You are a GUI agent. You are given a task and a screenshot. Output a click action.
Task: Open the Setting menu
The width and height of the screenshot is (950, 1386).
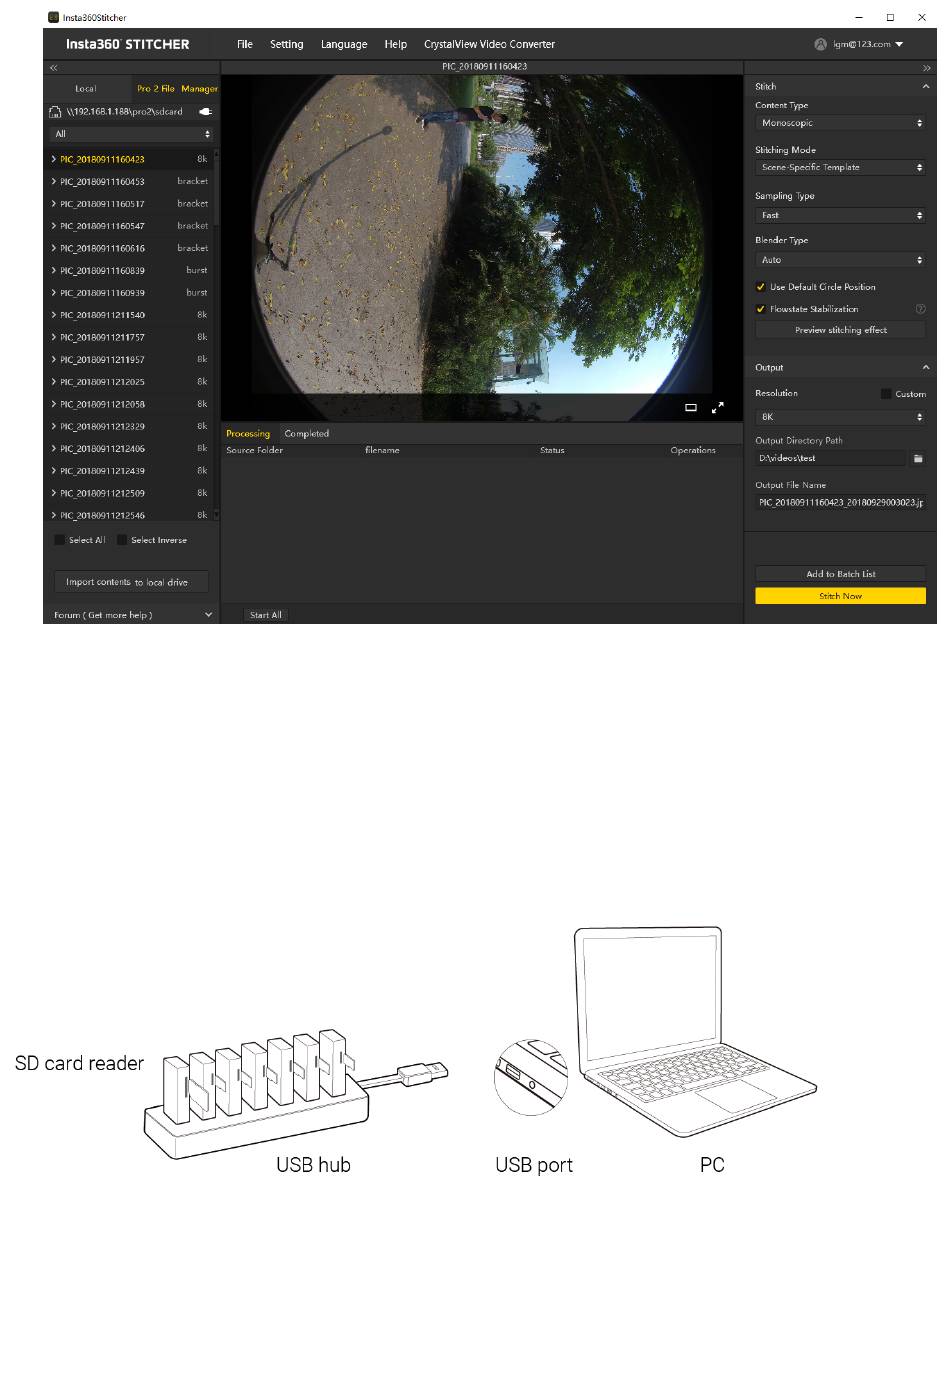tap(287, 44)
